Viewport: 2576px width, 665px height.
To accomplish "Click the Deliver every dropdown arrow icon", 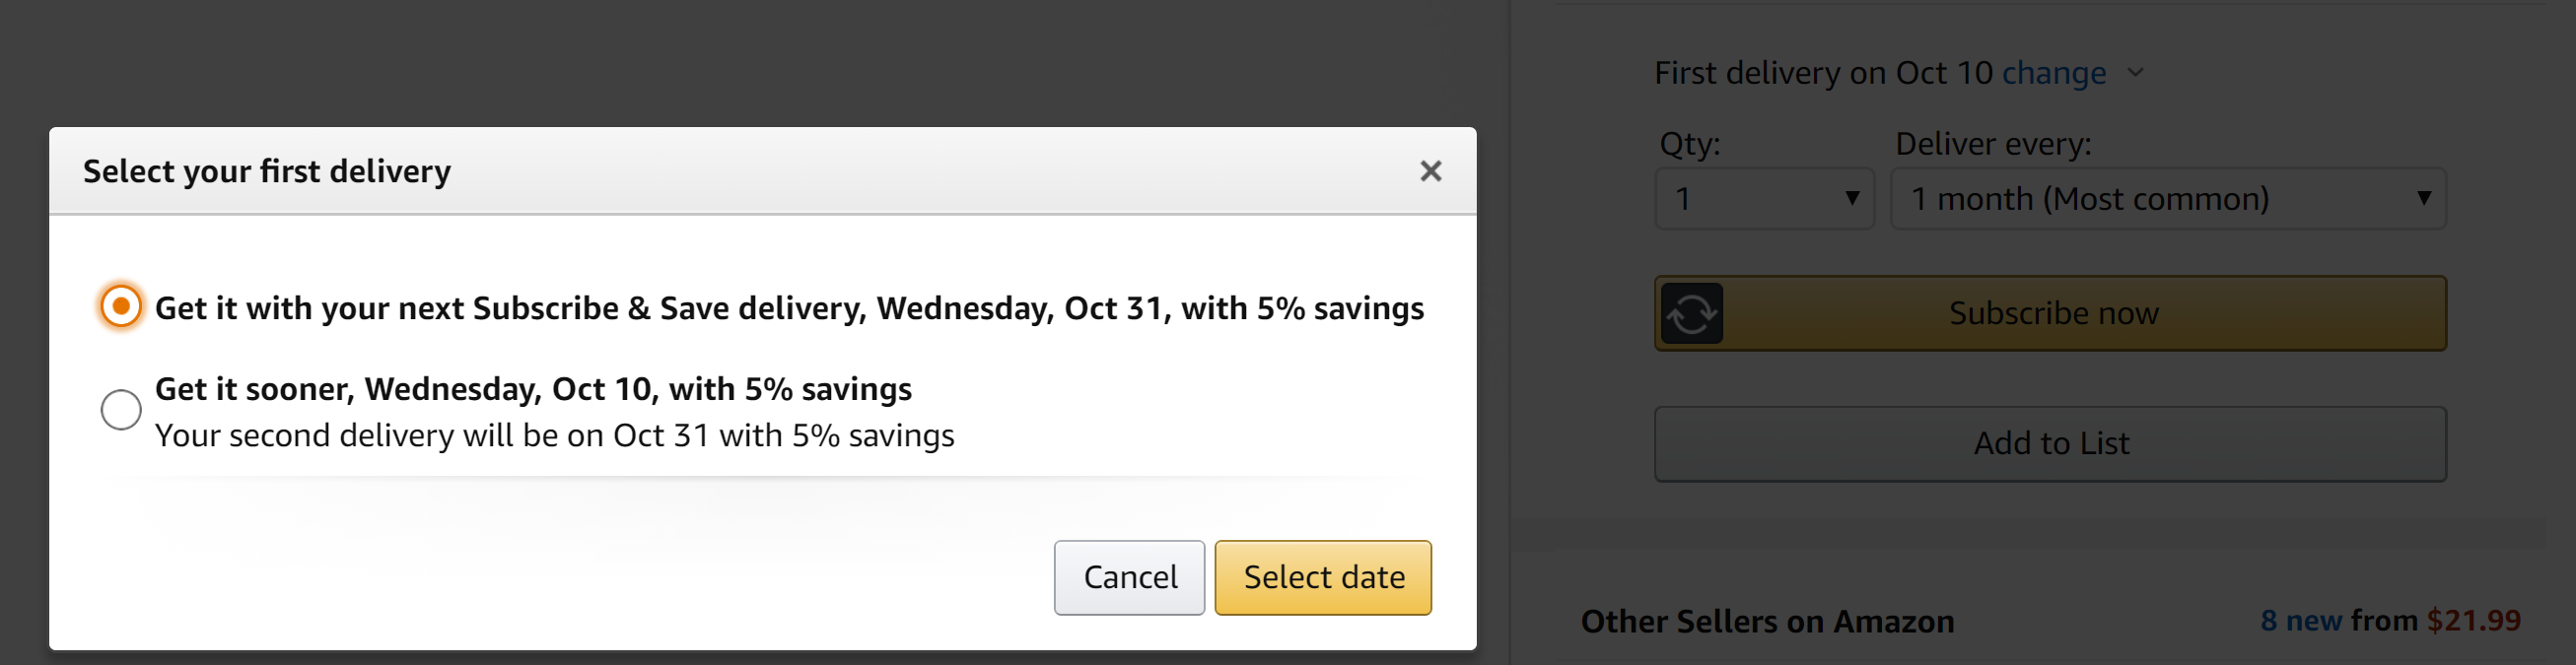I will [2423, 198].
